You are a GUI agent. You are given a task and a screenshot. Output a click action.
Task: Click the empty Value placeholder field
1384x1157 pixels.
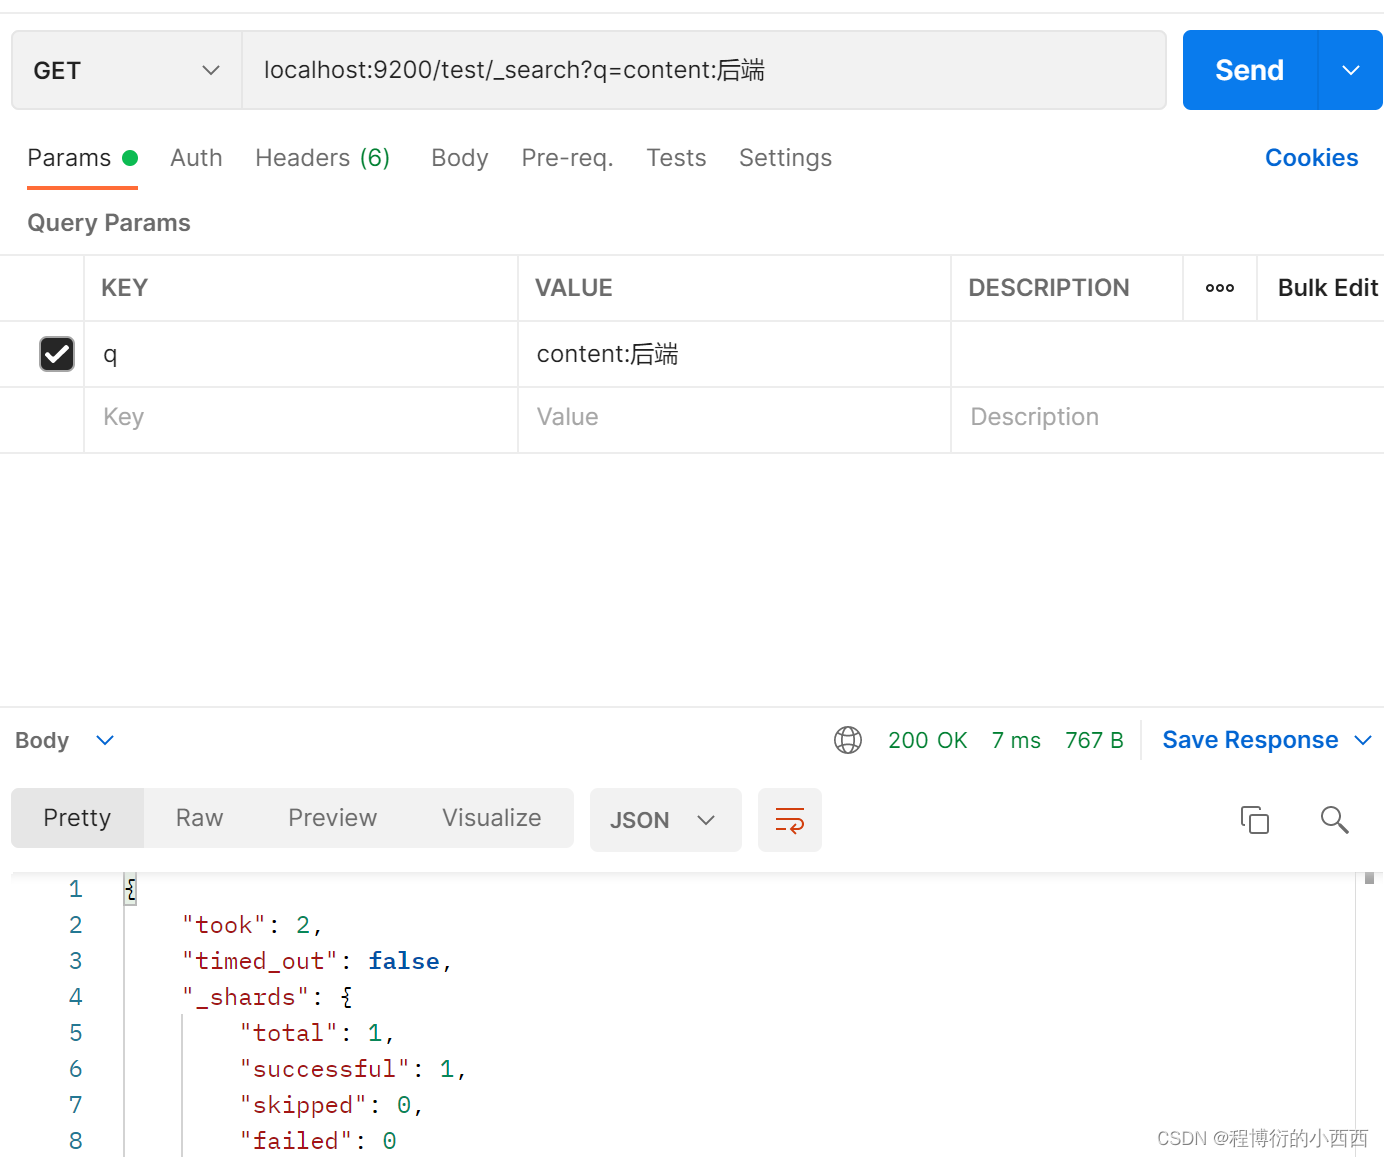(734, 418)
